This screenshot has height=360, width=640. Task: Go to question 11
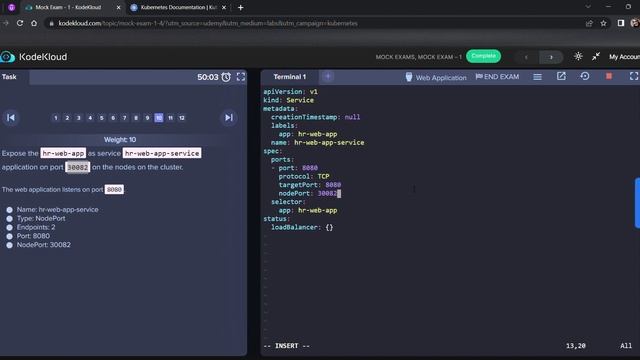(170, 118)
